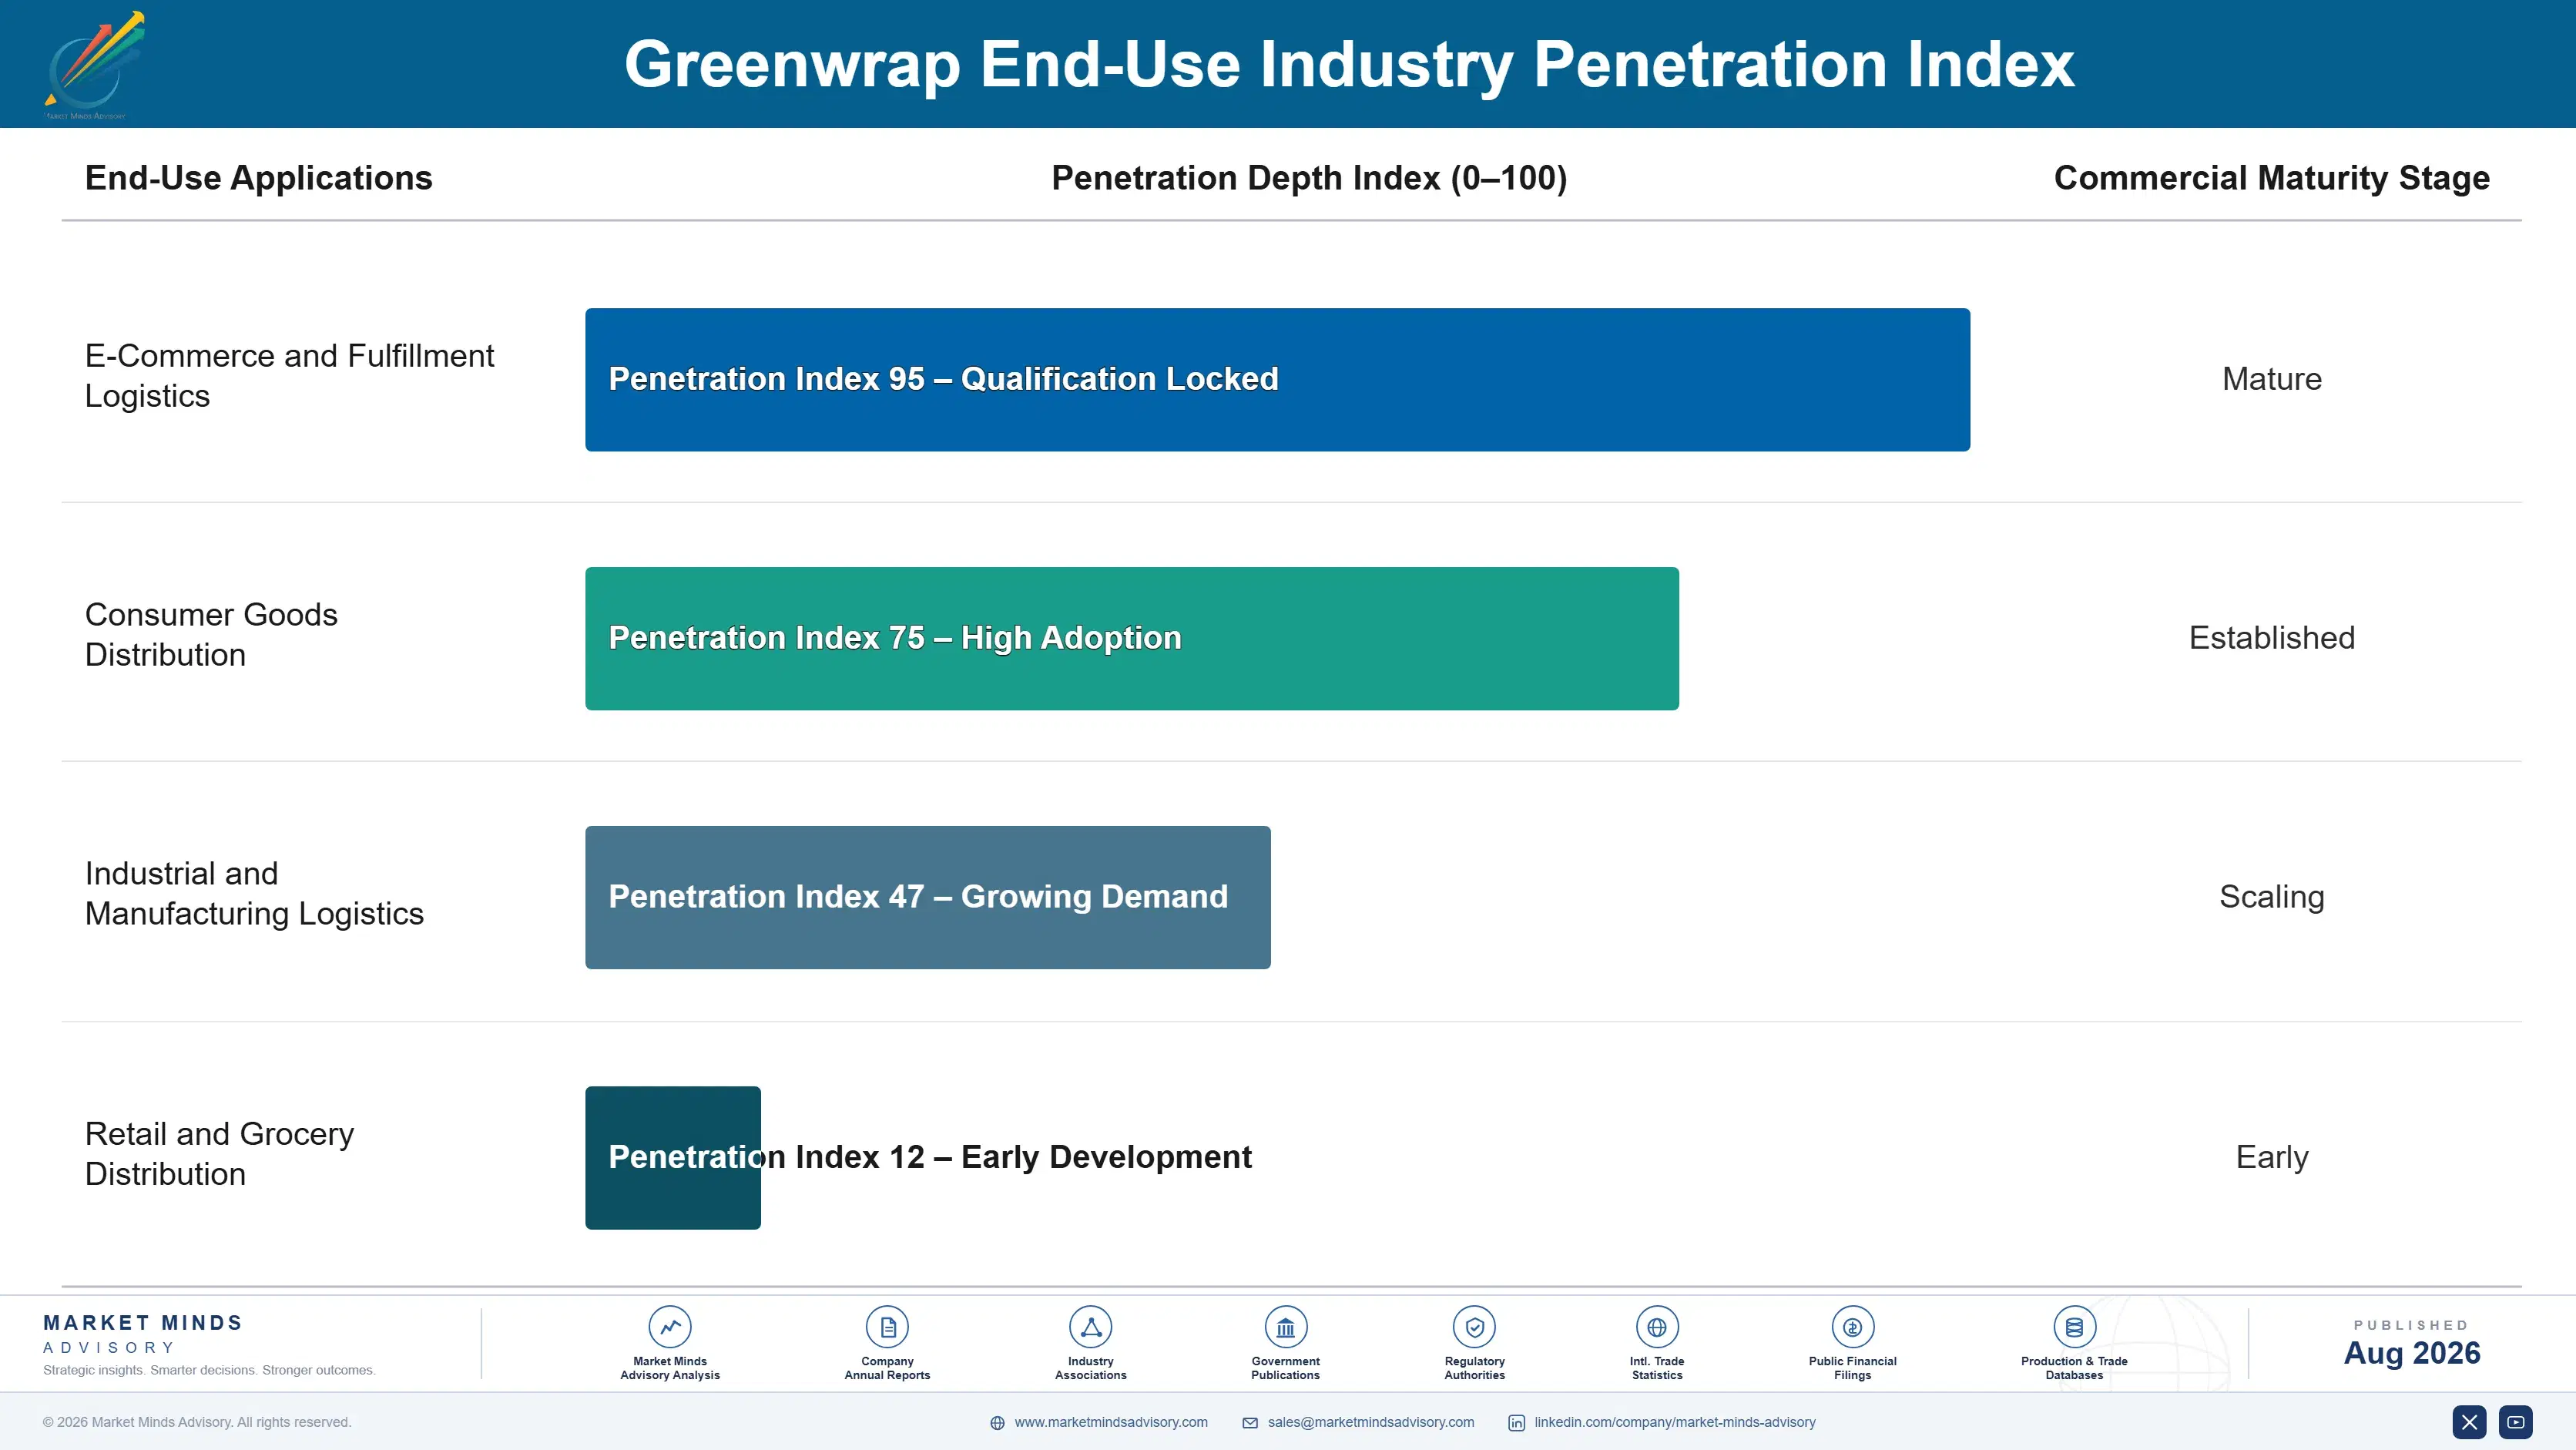Open linkedin.com/company/market-minds-advisory link
2576x1450 pixels.
(1675, 1422)
